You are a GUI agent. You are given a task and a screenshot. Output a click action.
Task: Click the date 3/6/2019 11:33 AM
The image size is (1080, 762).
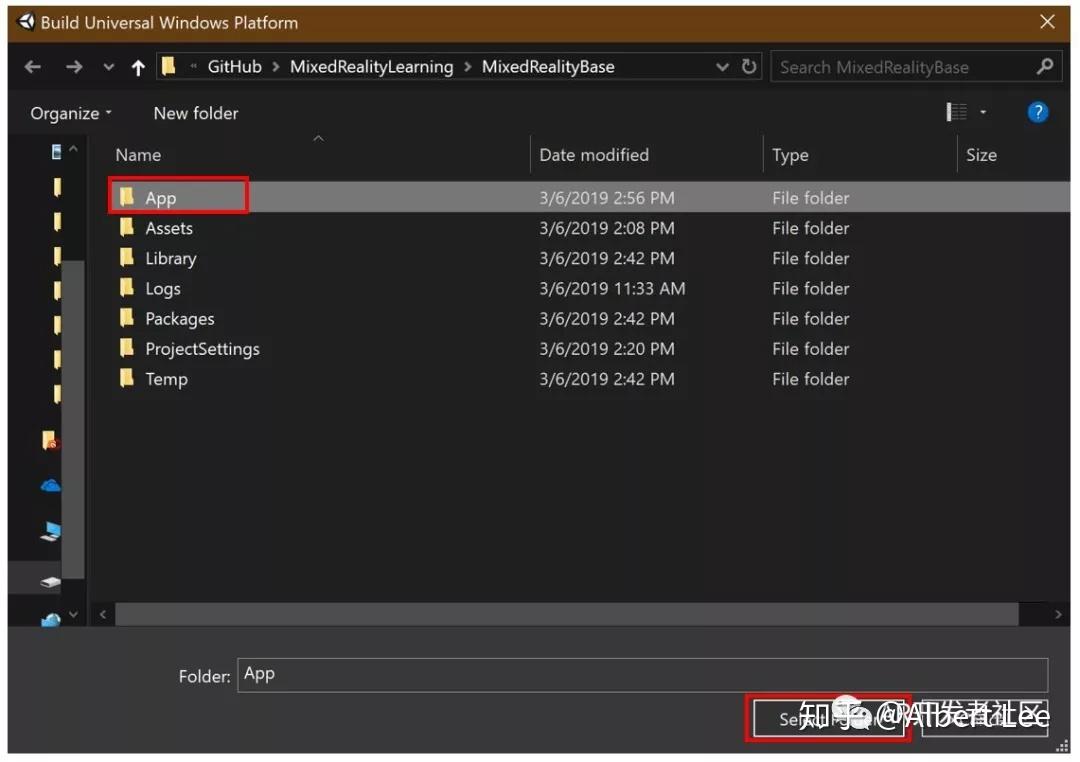[612, 289]
